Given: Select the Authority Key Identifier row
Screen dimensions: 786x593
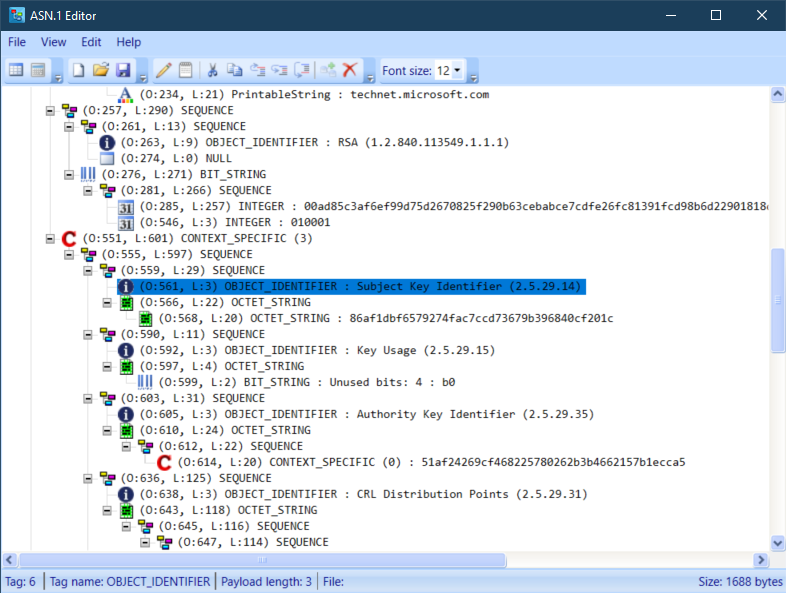Looking at the screenshot, I should tap(366, 414).
